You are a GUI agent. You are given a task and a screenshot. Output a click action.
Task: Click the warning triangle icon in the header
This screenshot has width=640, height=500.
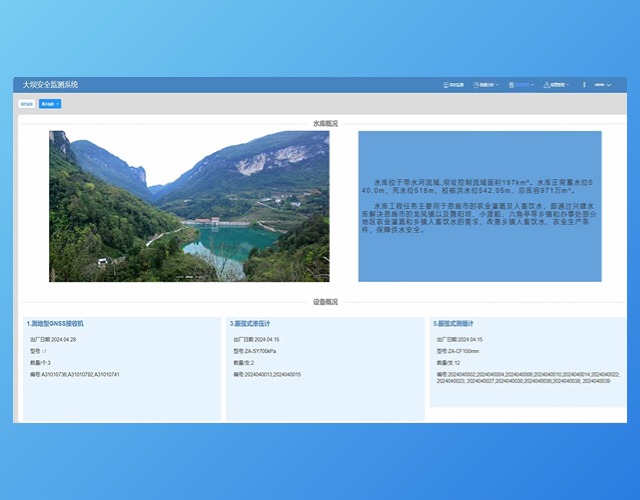click(547, 85)
